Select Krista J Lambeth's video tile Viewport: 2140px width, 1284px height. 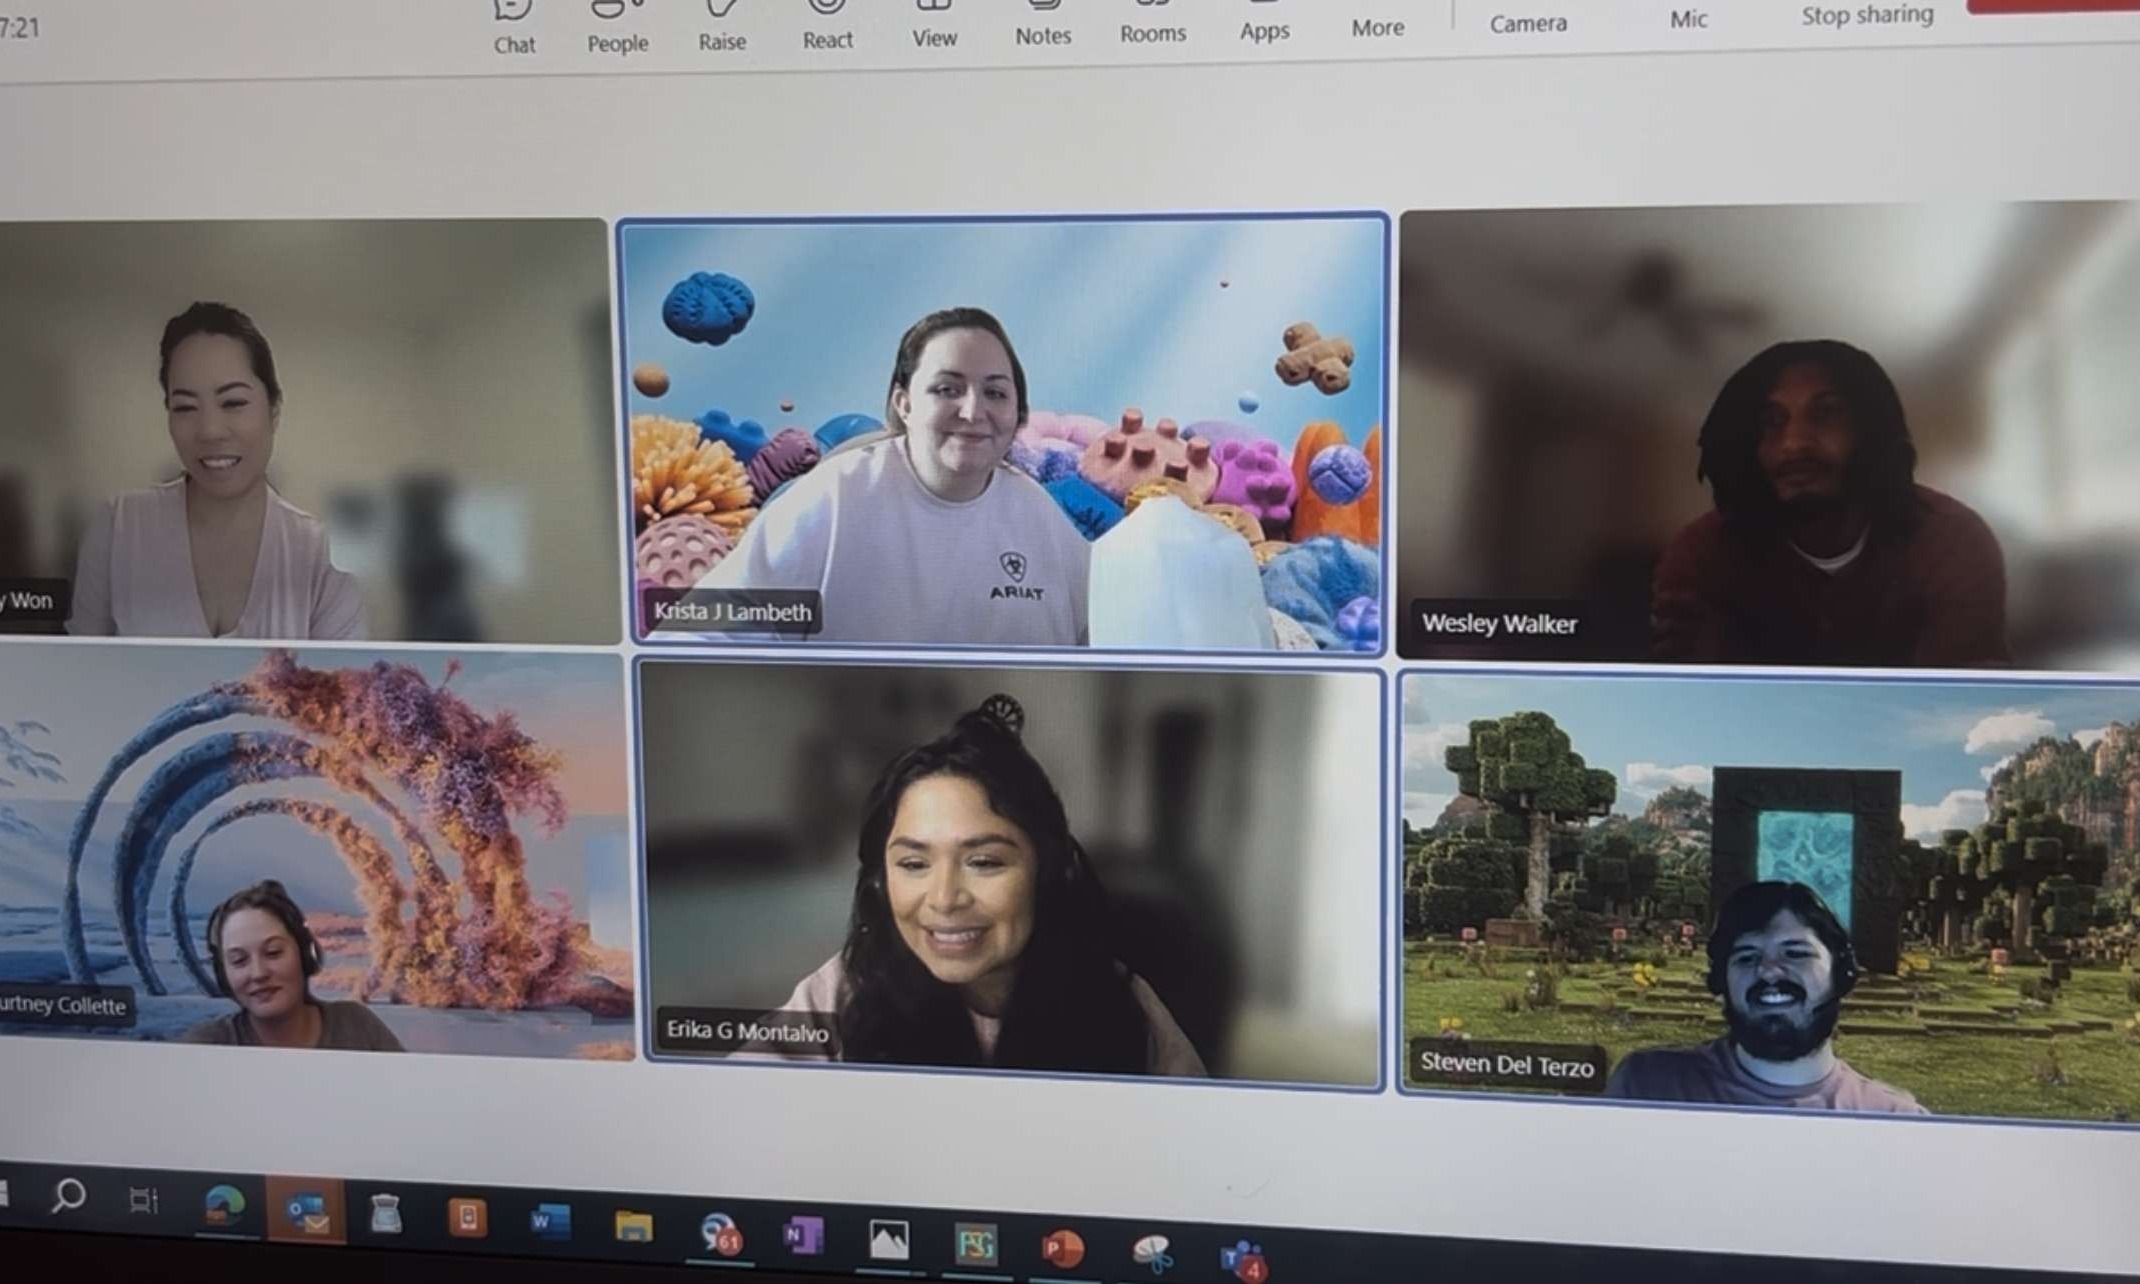(x=1003, y=432)
